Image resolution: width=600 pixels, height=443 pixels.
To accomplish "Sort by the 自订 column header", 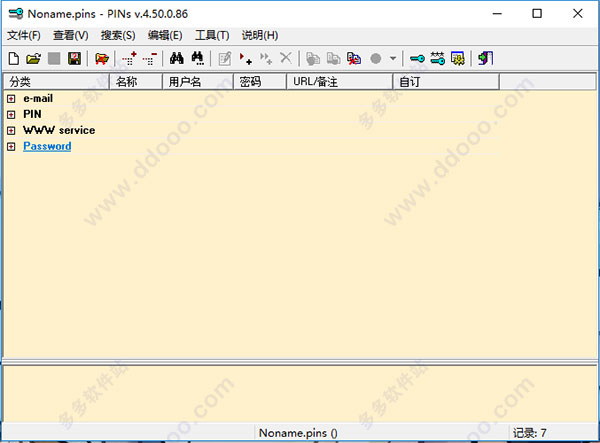I will pos(446,82).
